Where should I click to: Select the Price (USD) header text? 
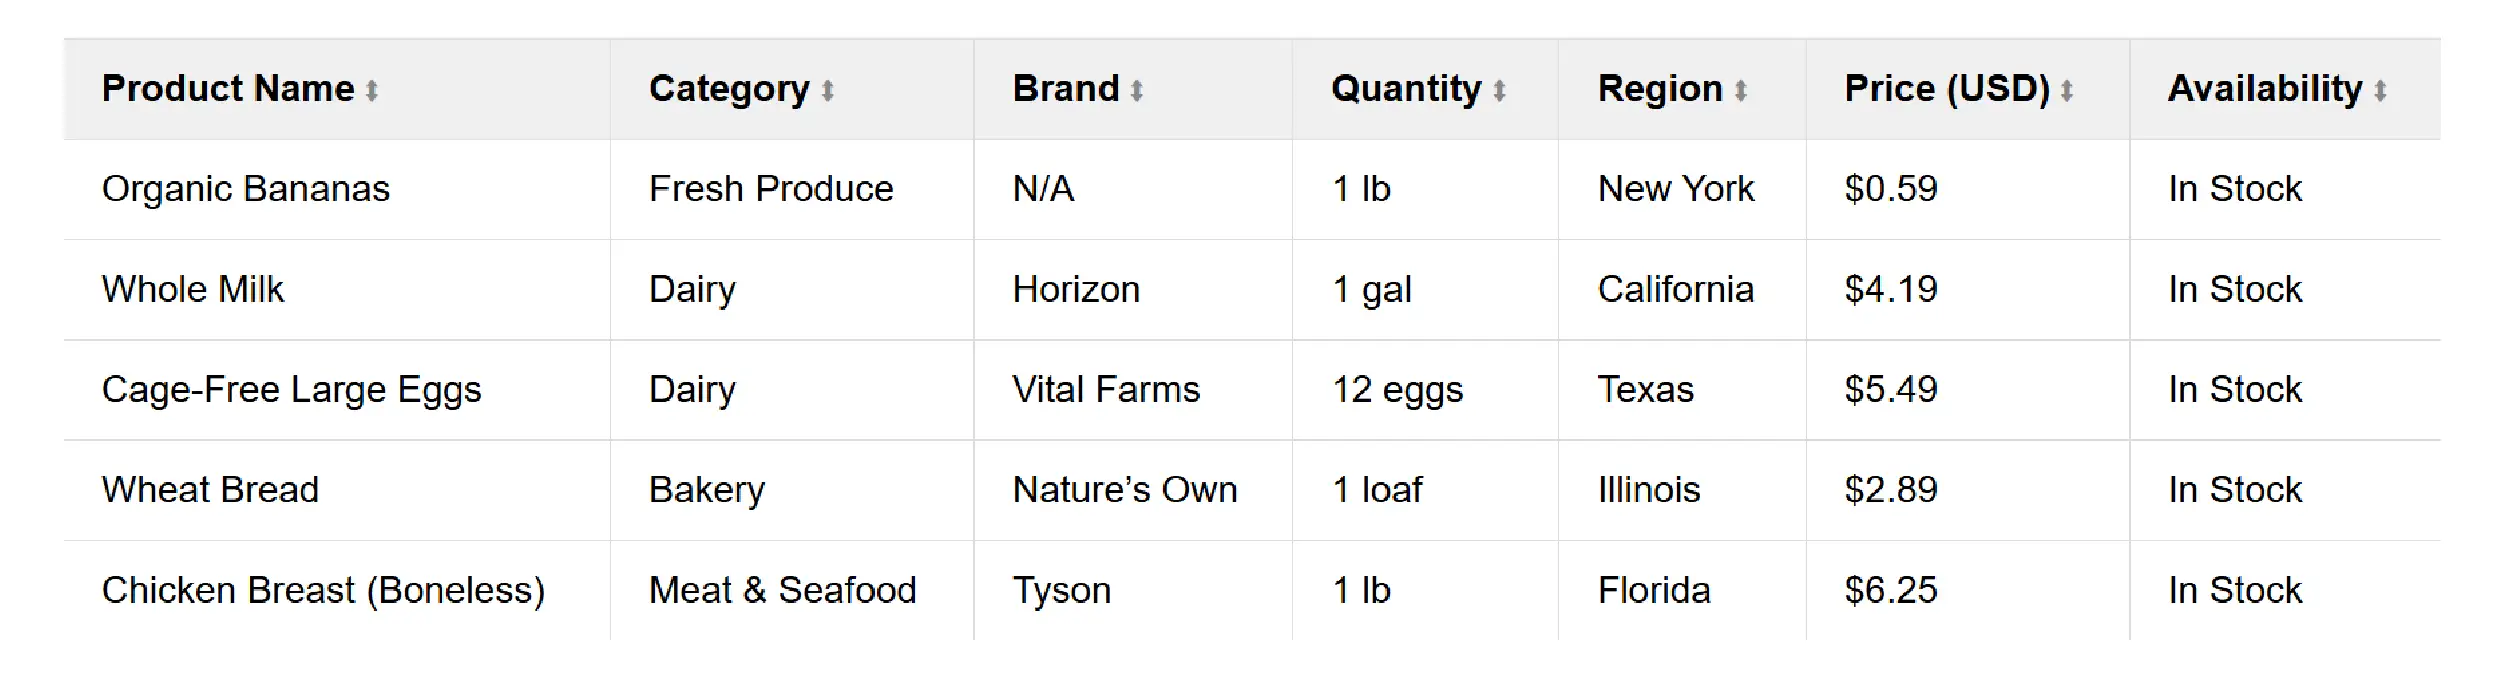tap(1946, 89)
